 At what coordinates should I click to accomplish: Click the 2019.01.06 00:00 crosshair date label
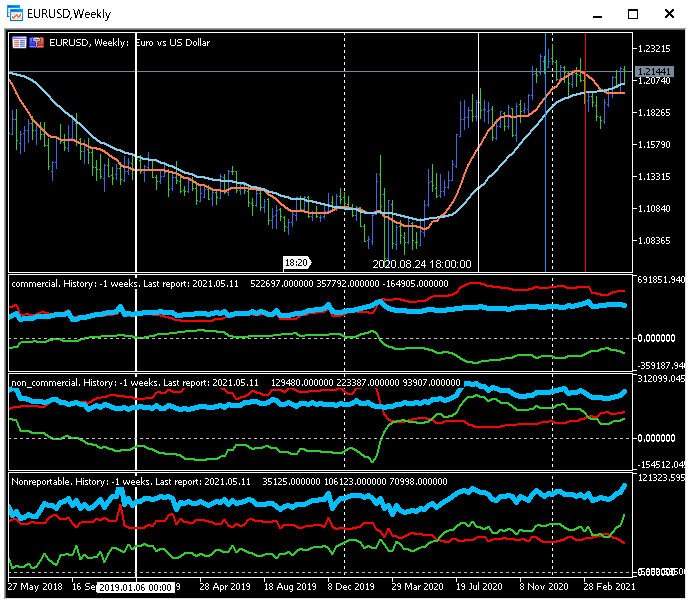135,587
